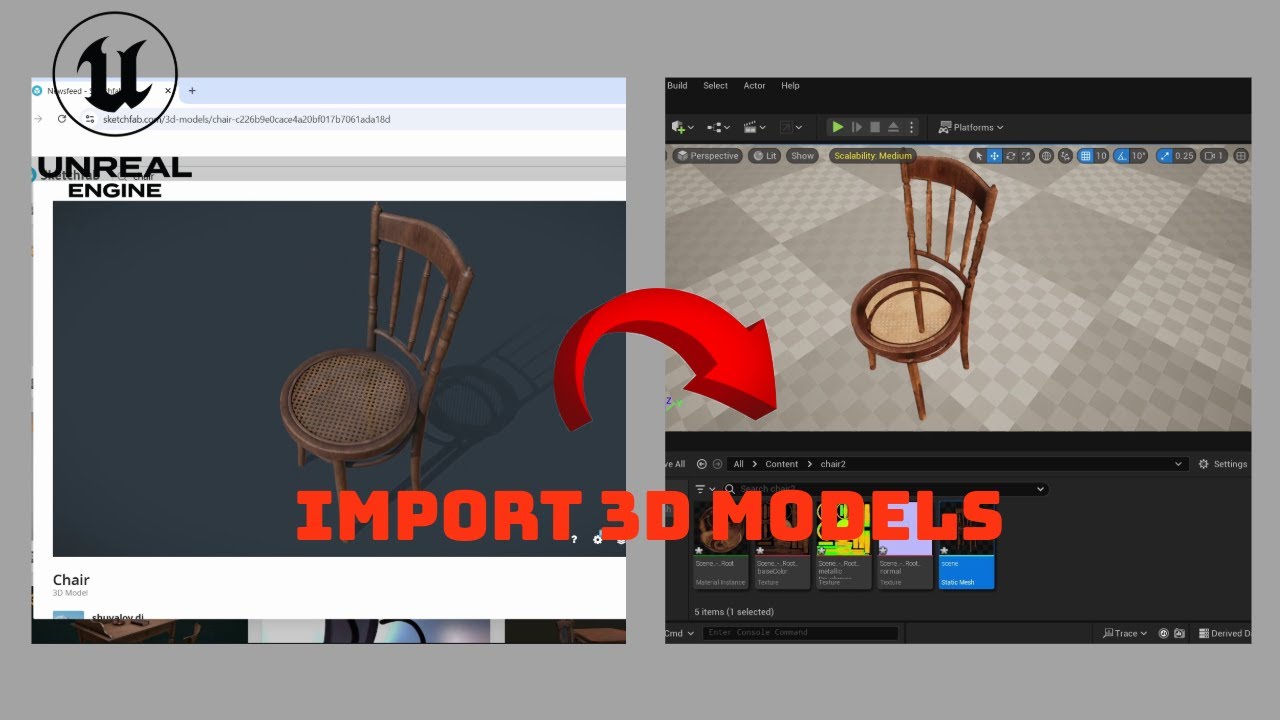Click the surface snapping icon
The width and height of the screenshot is (1280, 720).
coord(1066,156)
